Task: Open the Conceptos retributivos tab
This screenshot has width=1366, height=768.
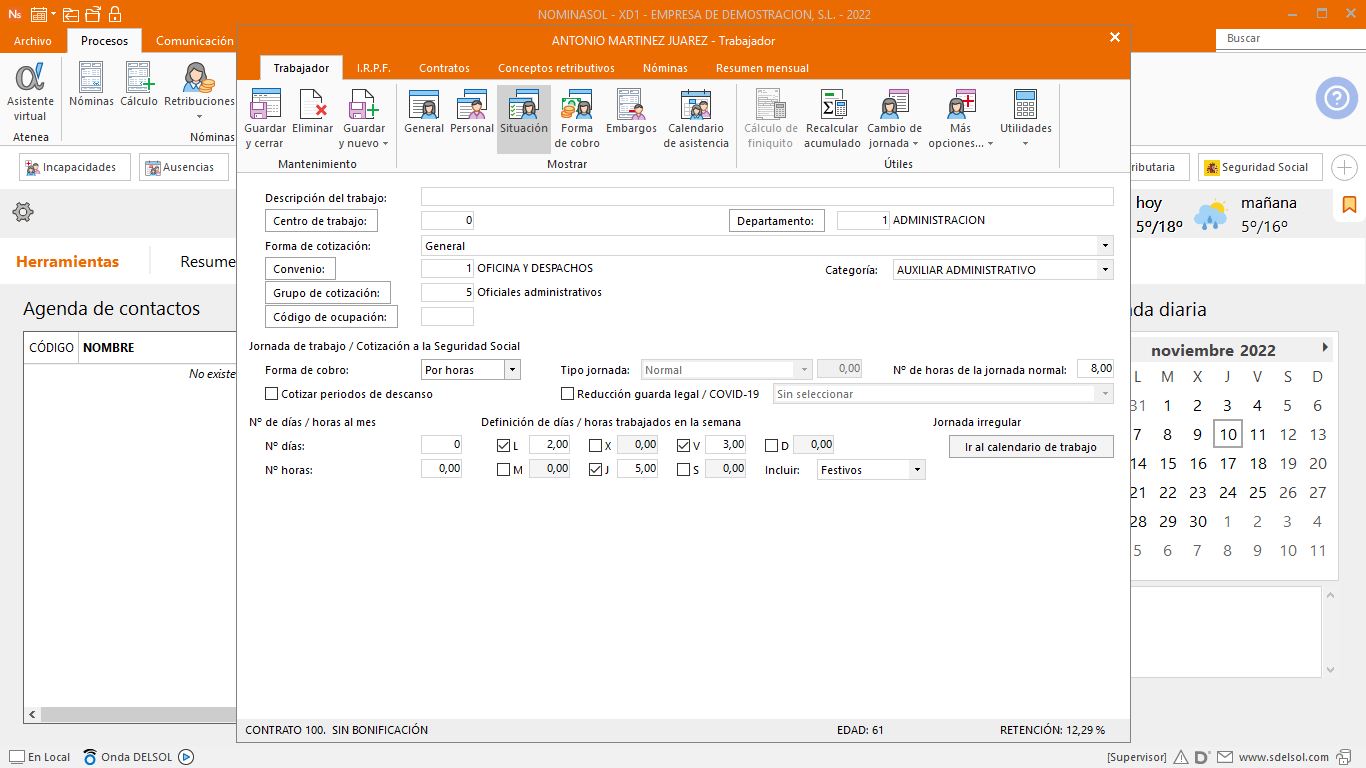Action: [556, 68]
